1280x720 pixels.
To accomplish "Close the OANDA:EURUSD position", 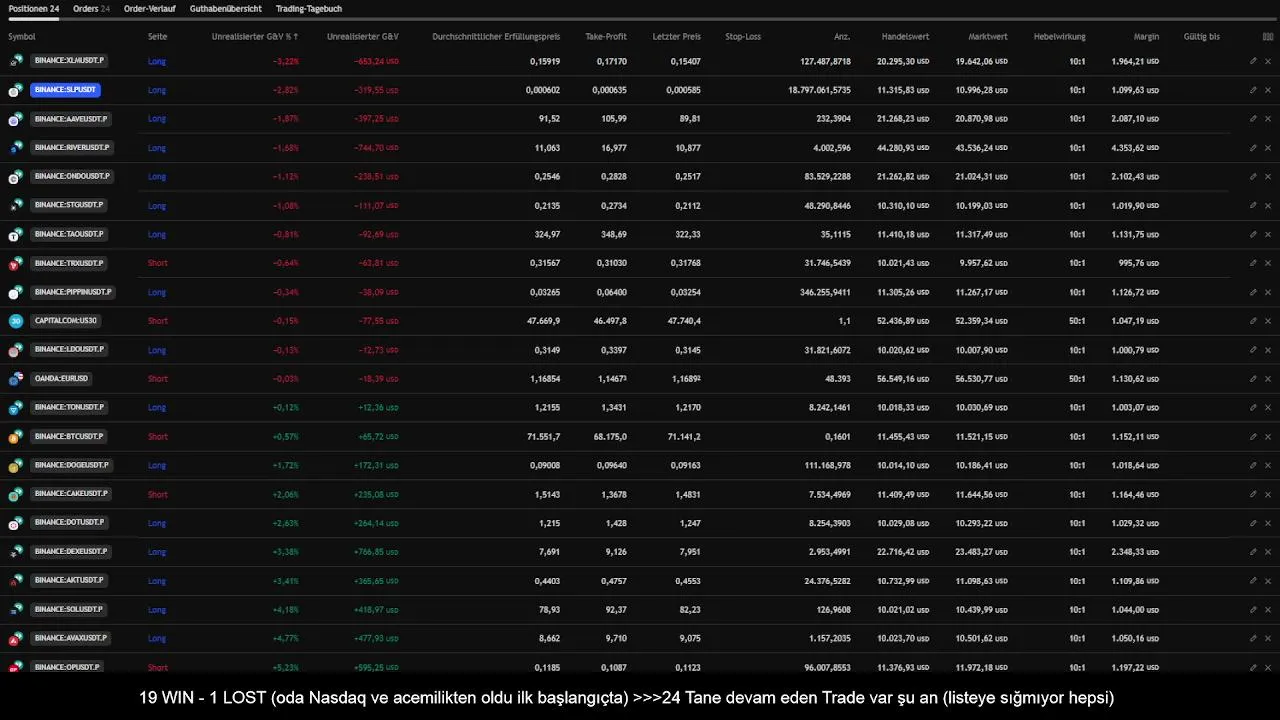I will (x=1268, y=379).
